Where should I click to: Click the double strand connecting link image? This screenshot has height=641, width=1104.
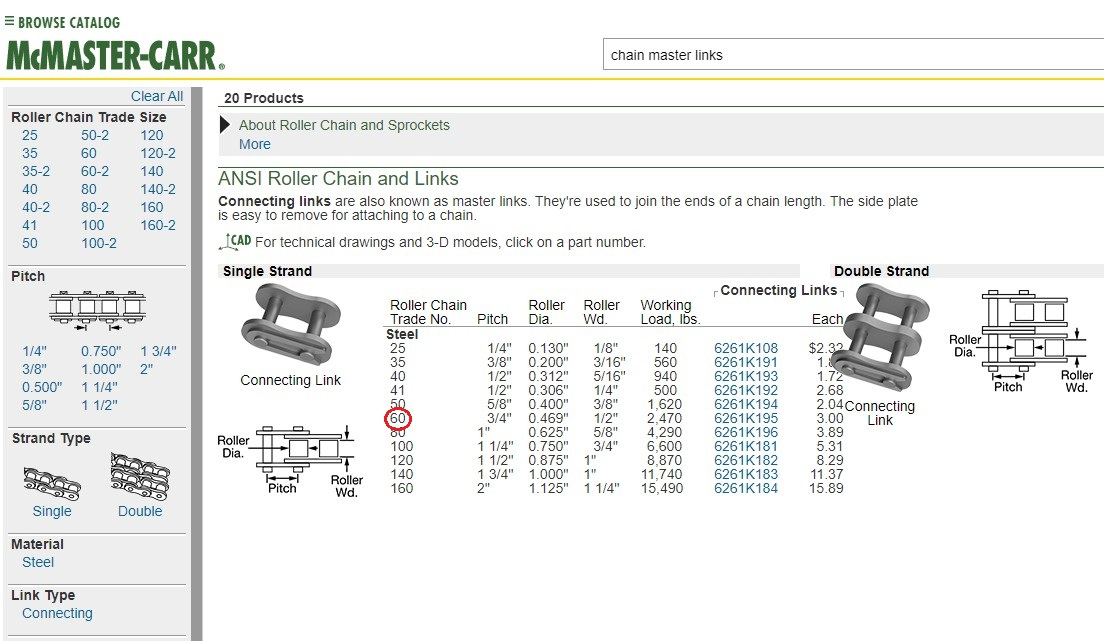pos(880,337)
